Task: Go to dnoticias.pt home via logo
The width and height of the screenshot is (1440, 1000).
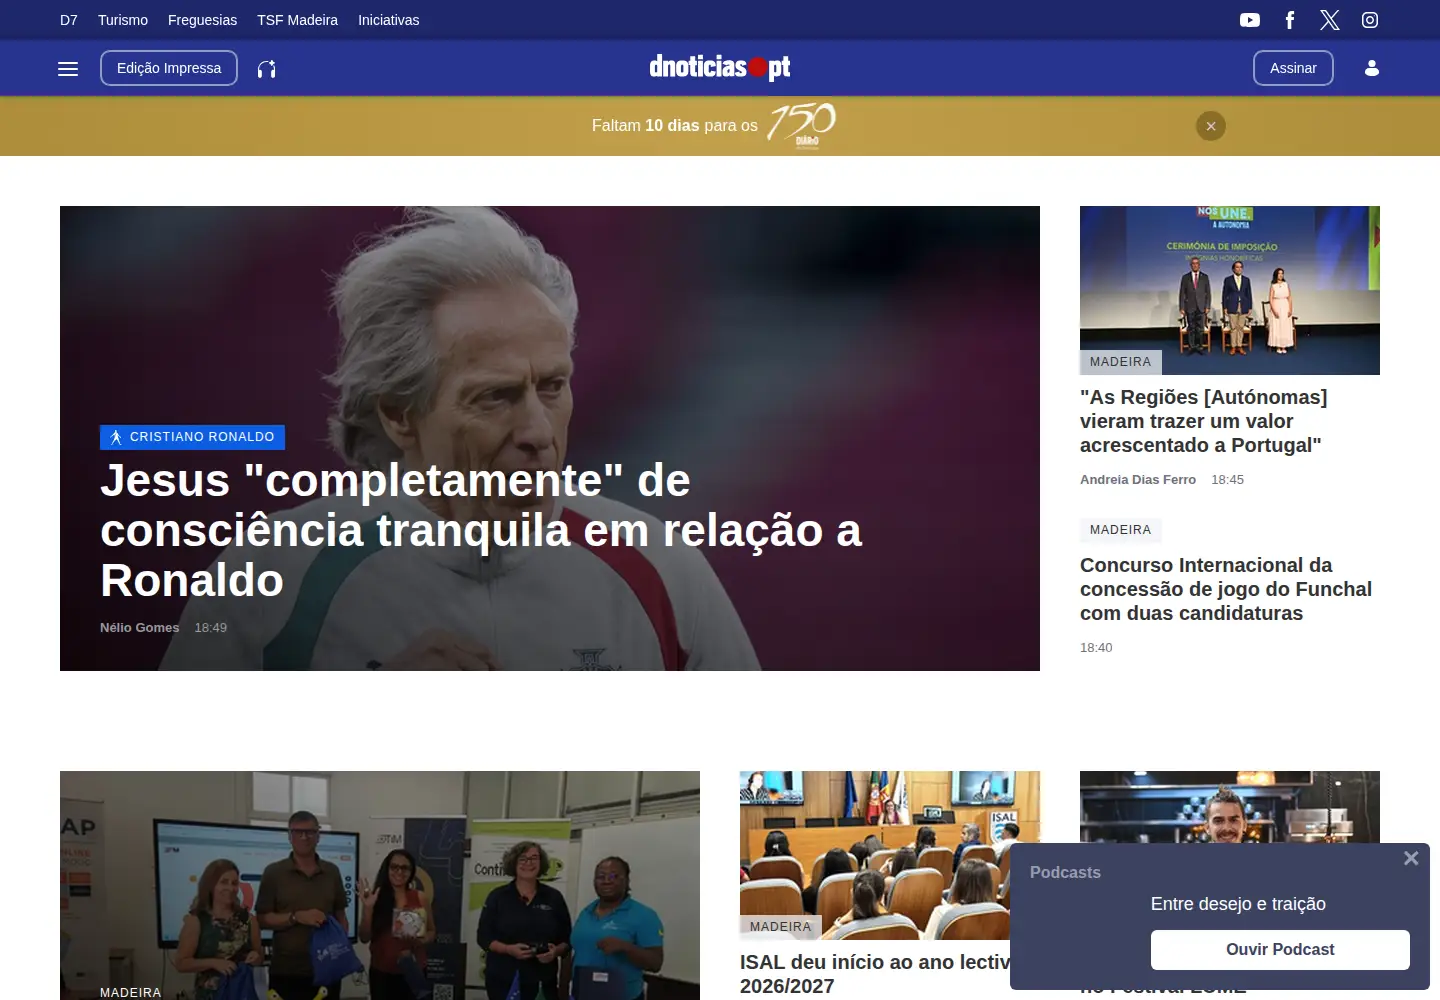Action: click(720, 67)
